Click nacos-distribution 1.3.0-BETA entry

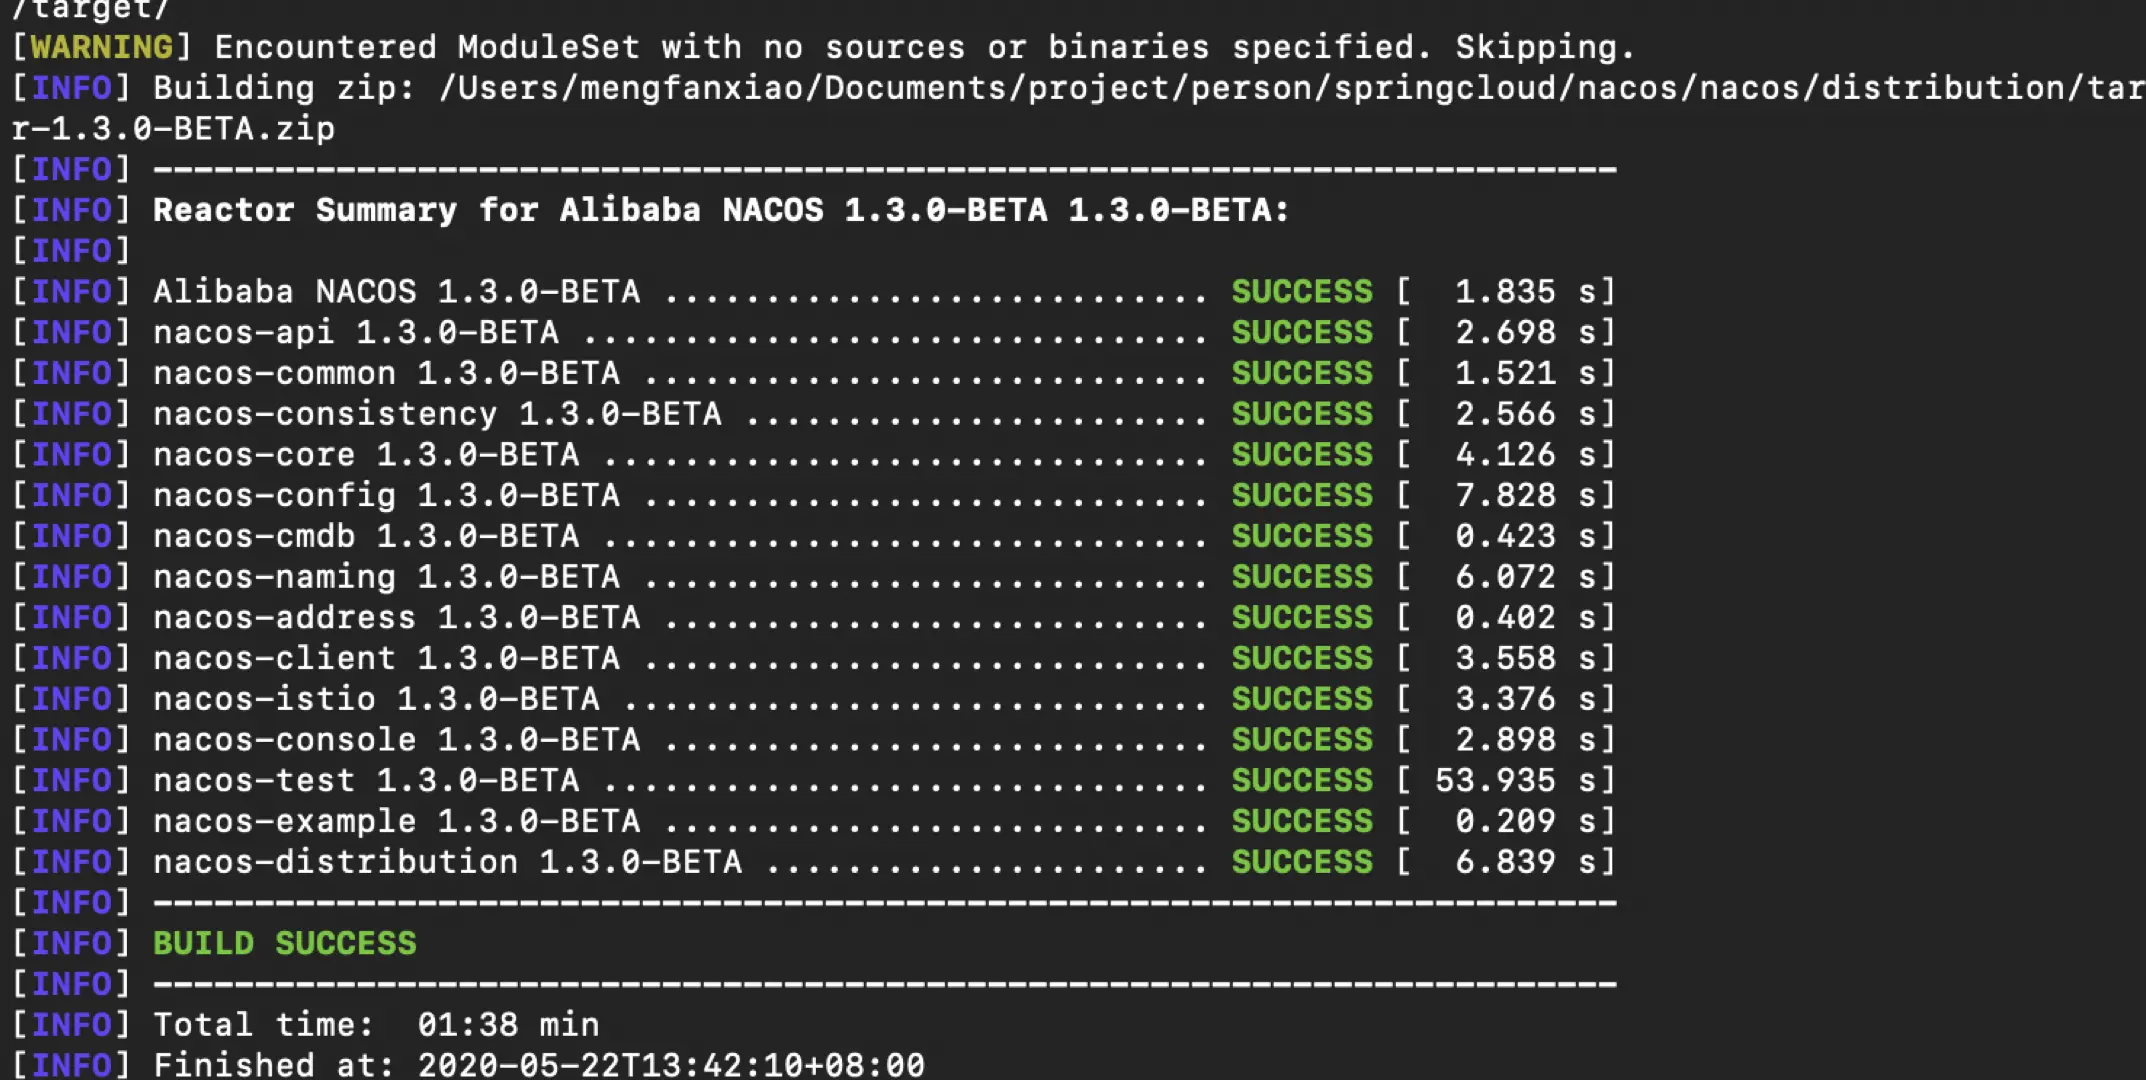pyautogui.click(x=447, y=862)
